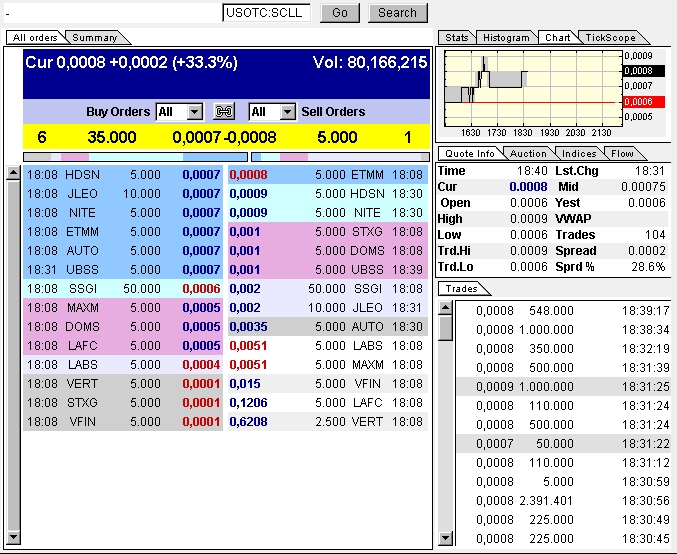Select the UBSS buy order at 18:31

123,269
